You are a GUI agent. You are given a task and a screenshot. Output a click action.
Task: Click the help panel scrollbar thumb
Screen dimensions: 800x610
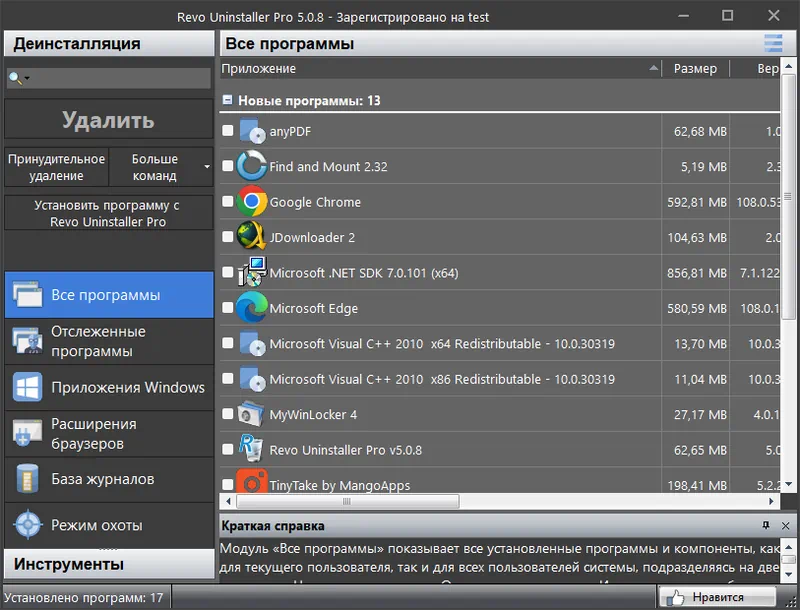788,560
